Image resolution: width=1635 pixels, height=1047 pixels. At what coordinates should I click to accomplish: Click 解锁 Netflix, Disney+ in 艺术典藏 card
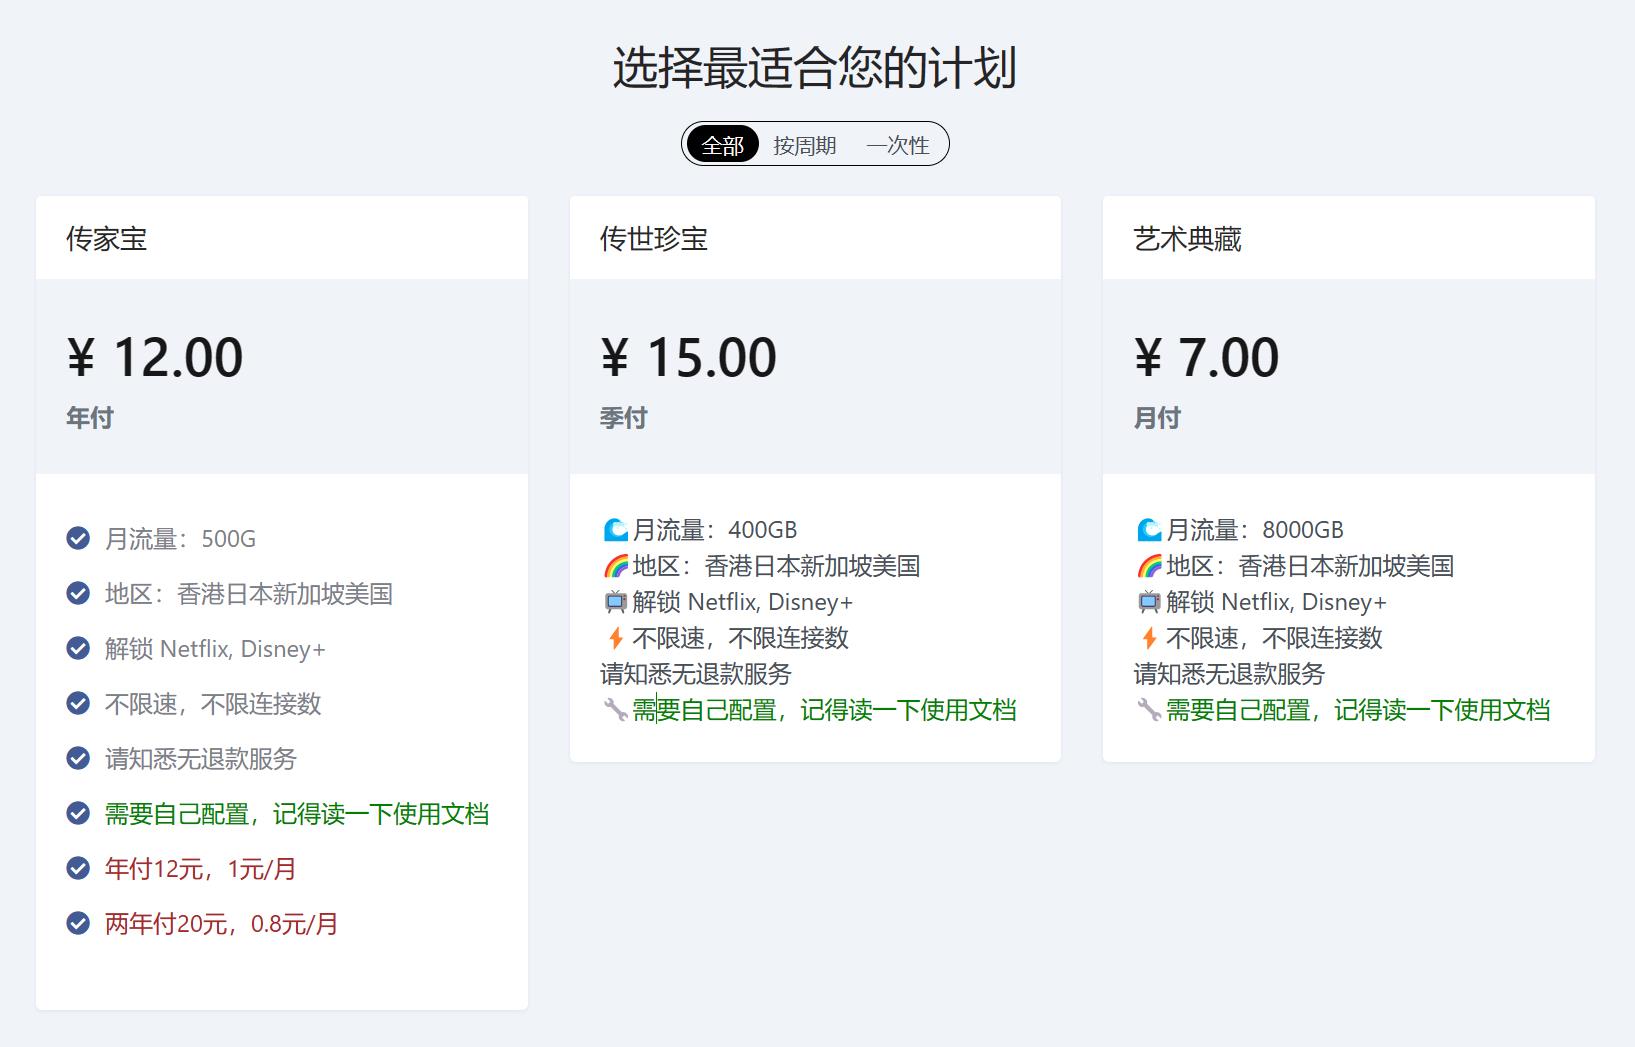pyautogui.click(x=1277, y=602)
